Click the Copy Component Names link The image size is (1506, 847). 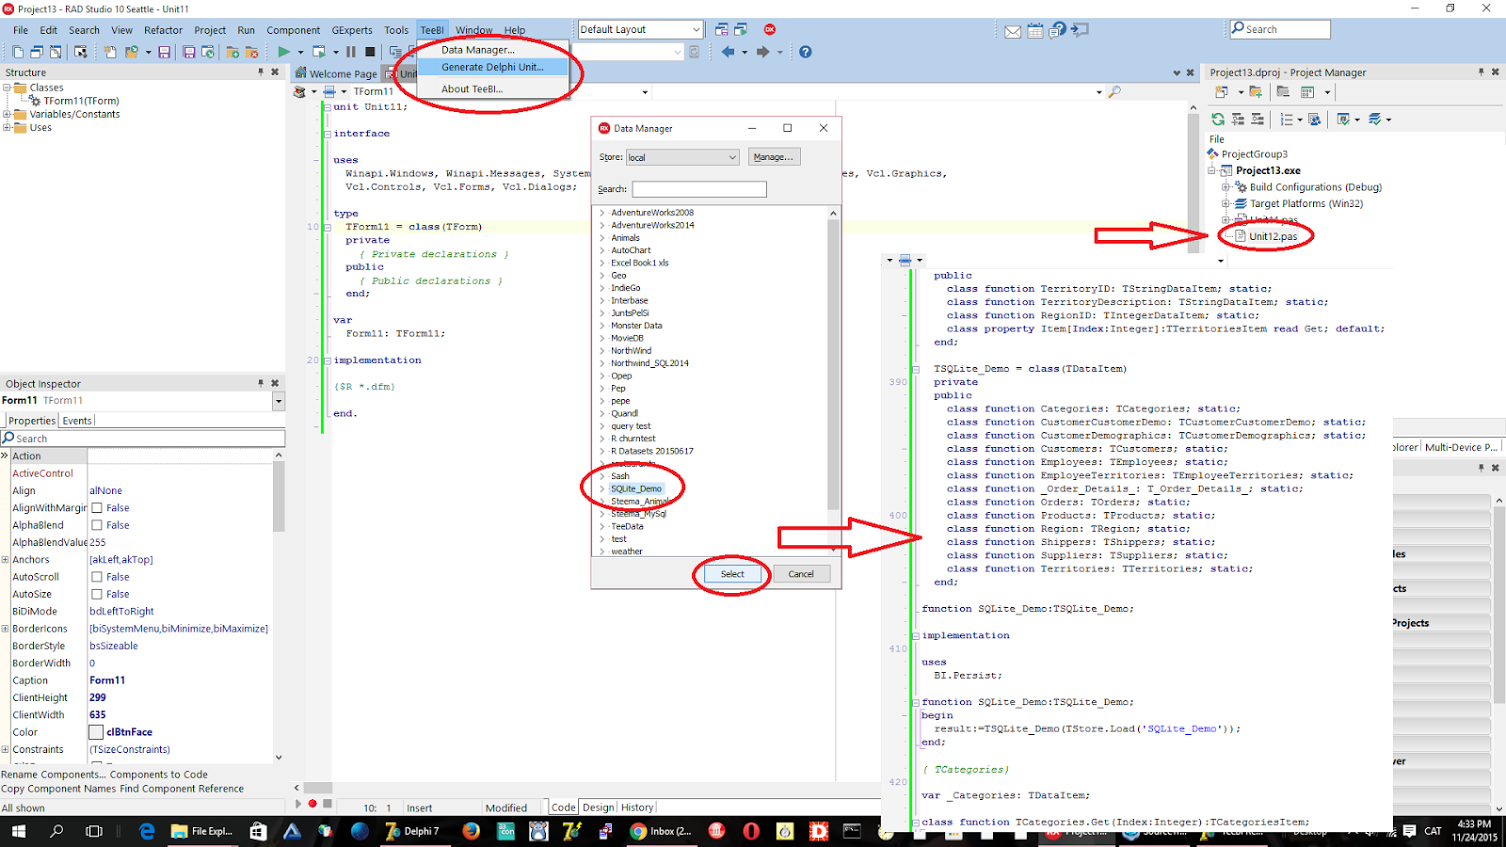(x=58, y=789)
